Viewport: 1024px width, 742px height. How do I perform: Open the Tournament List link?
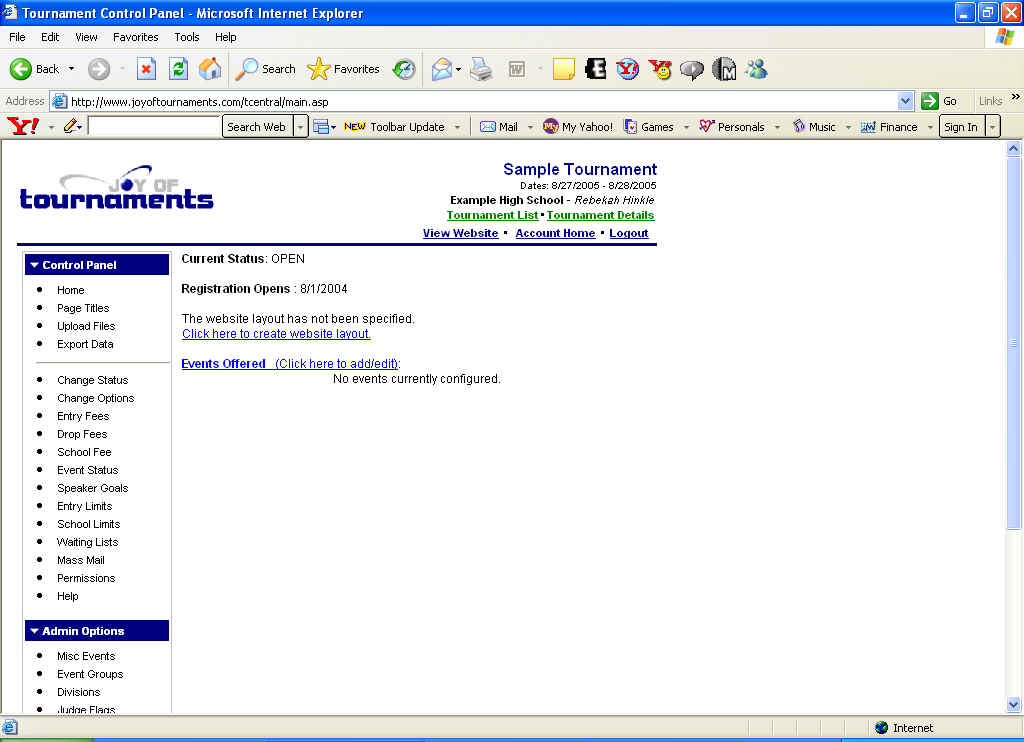coord(492,215)
